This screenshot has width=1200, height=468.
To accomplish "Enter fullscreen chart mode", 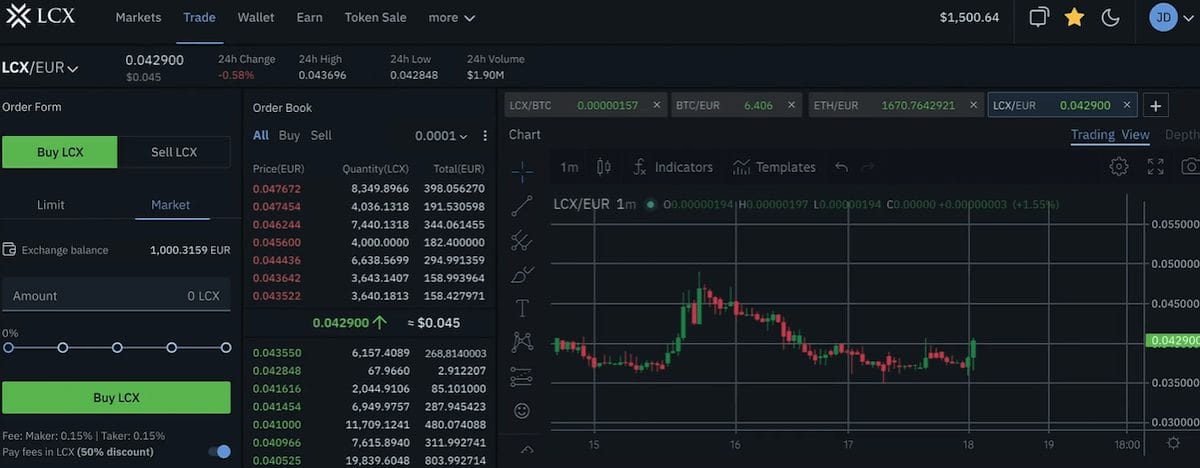I will [1156, 167].
